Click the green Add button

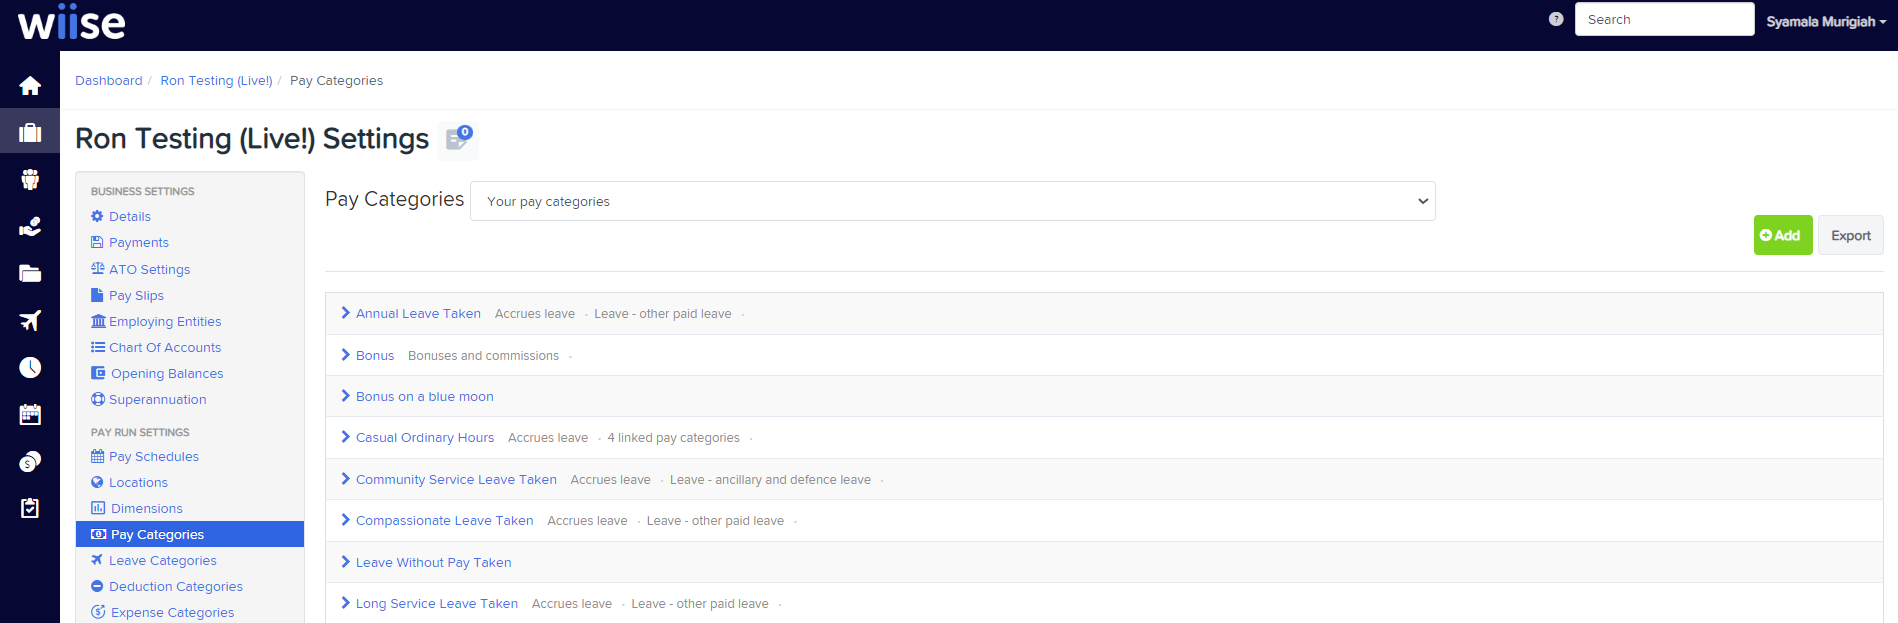[1783, 235]
